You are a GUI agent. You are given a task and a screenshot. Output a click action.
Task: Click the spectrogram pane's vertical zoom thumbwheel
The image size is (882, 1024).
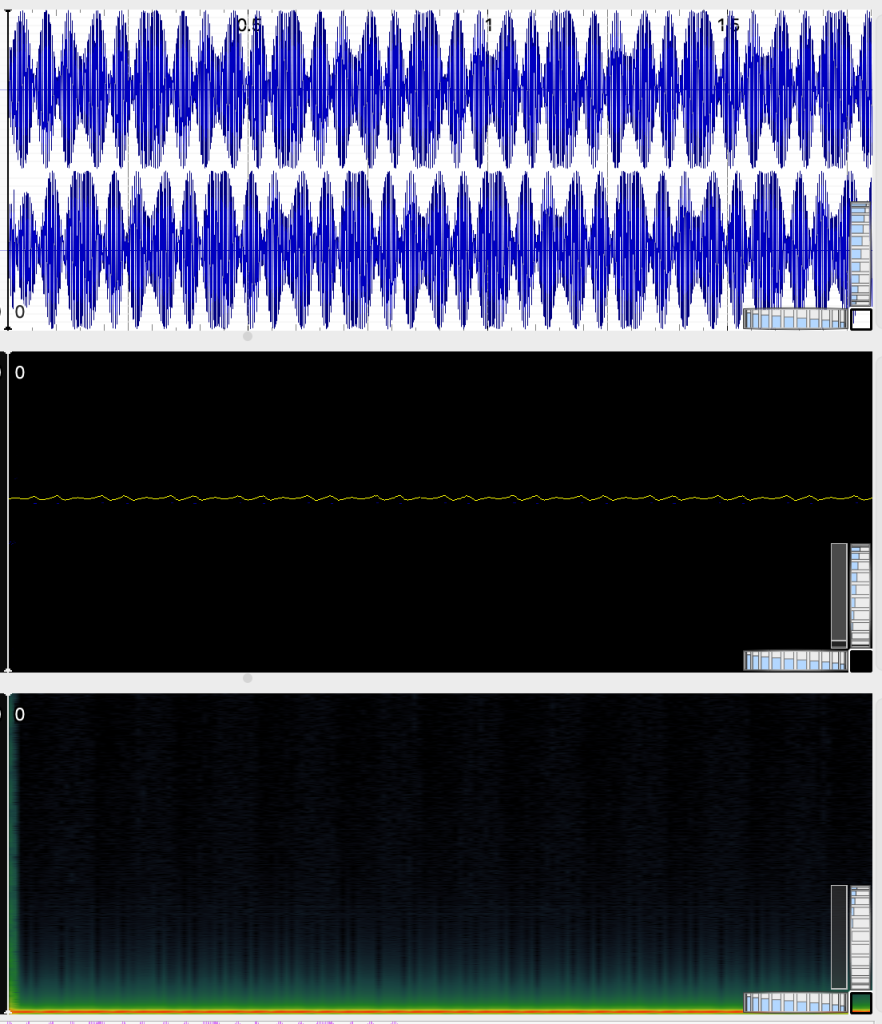pyautogui.click(x=860, y=938)
